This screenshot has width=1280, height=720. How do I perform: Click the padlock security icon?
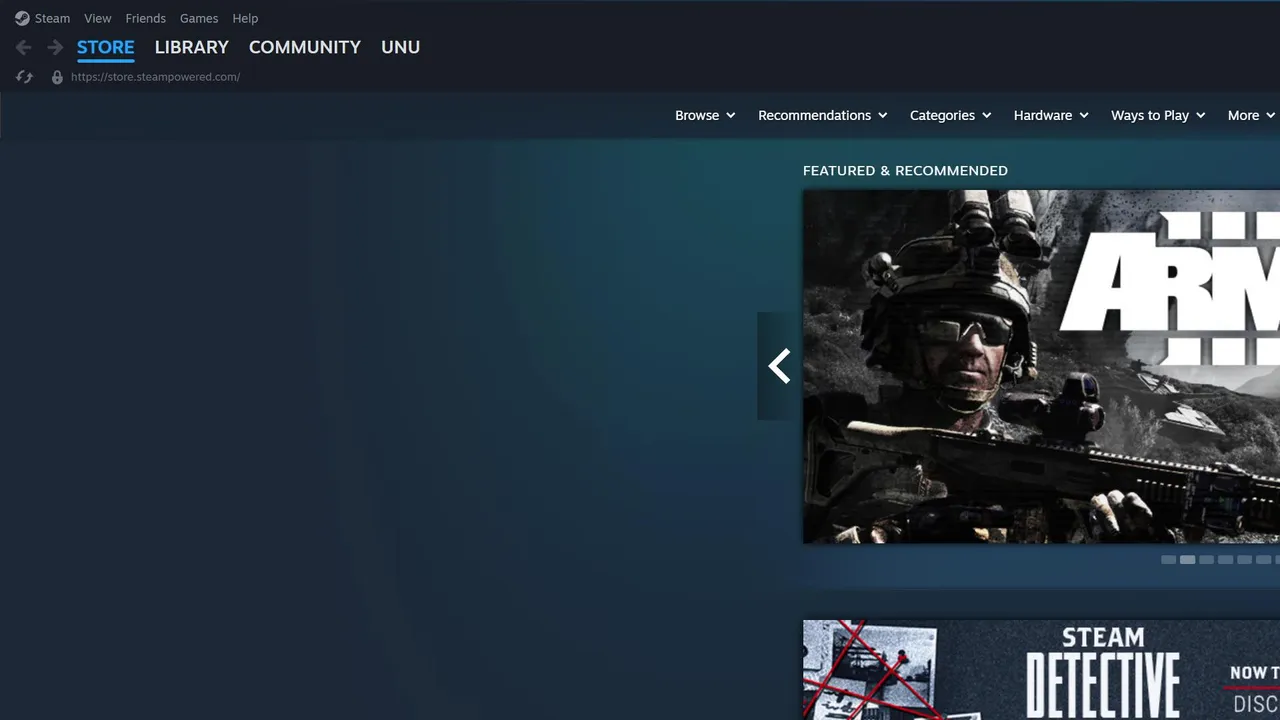tap(57, 77)
